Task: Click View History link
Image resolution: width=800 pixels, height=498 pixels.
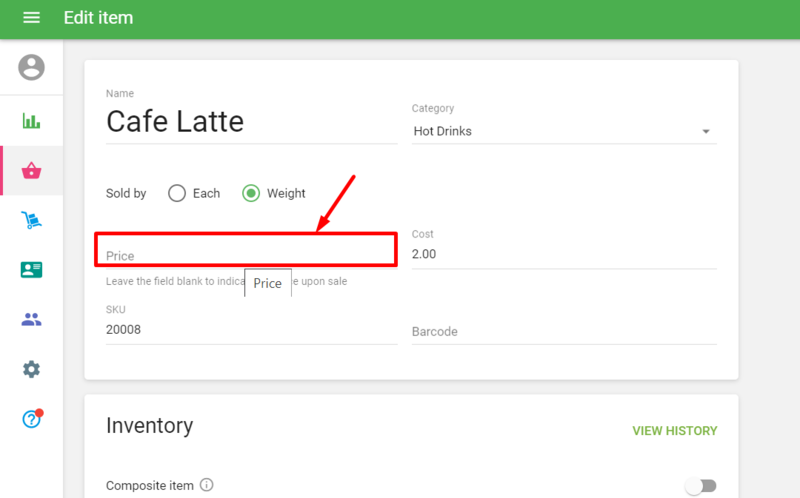Action: tap(674, 431)
